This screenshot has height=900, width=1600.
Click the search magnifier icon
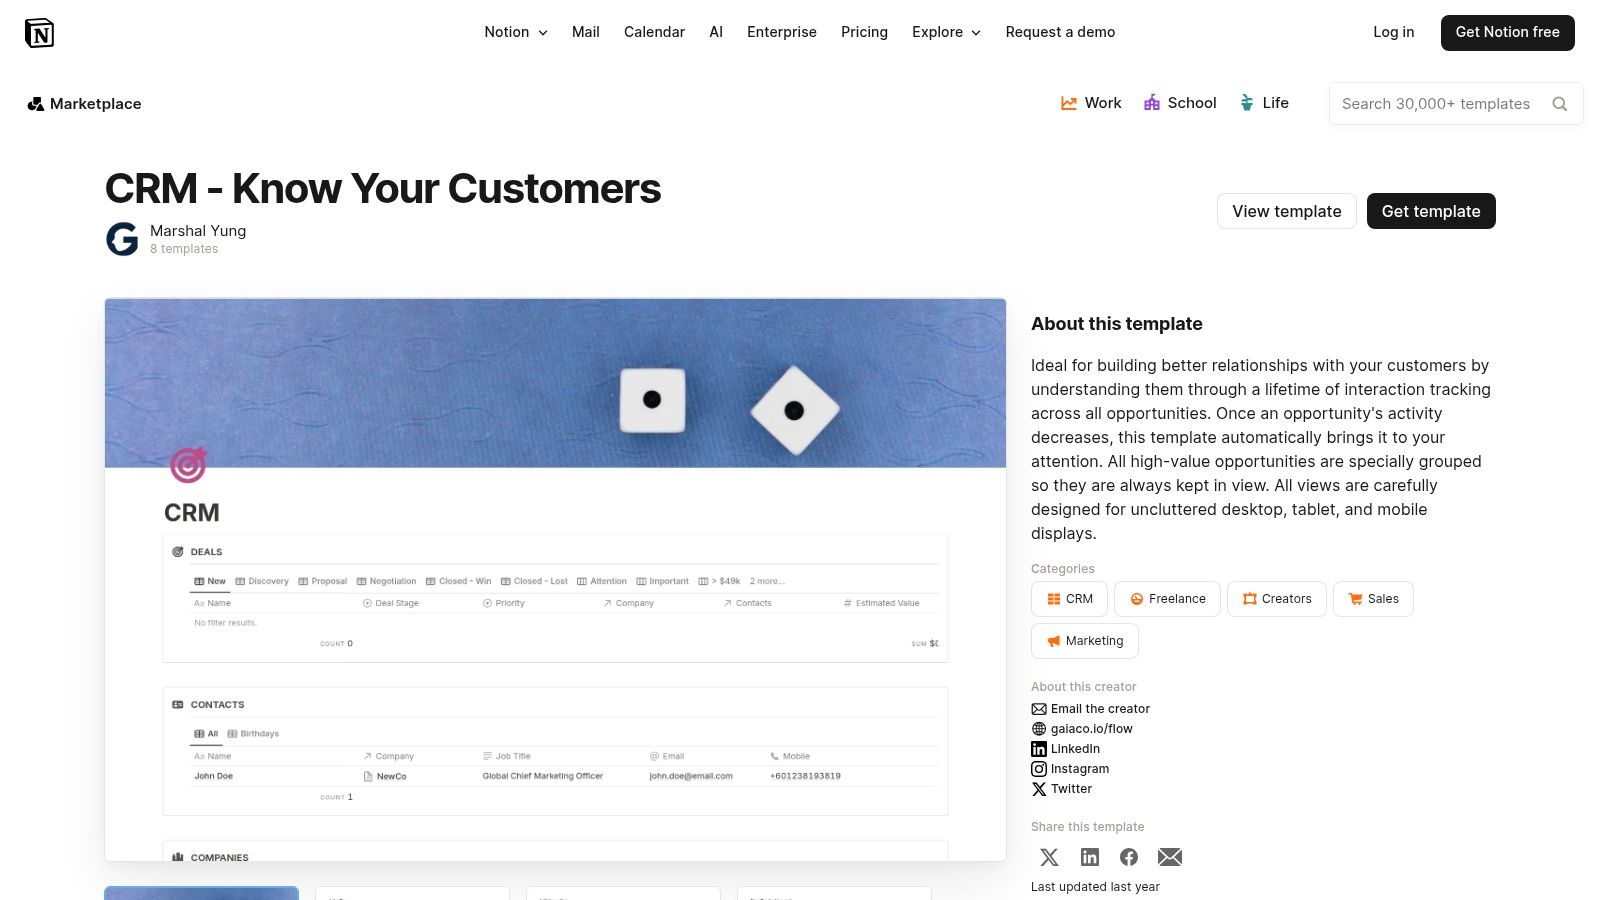click(1559, 104)
